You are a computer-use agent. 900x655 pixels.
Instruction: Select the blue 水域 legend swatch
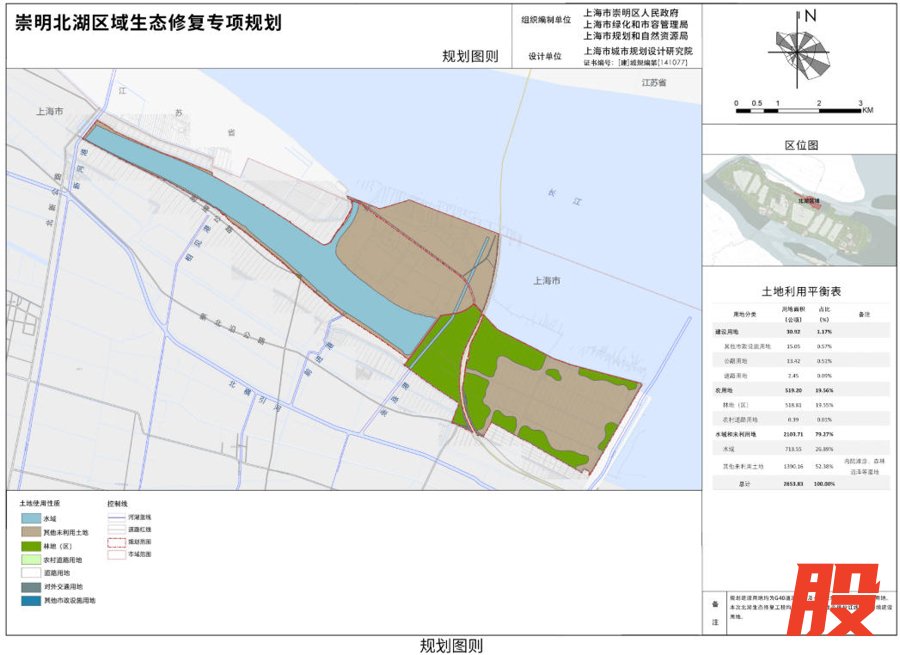(x=30, y=518)
